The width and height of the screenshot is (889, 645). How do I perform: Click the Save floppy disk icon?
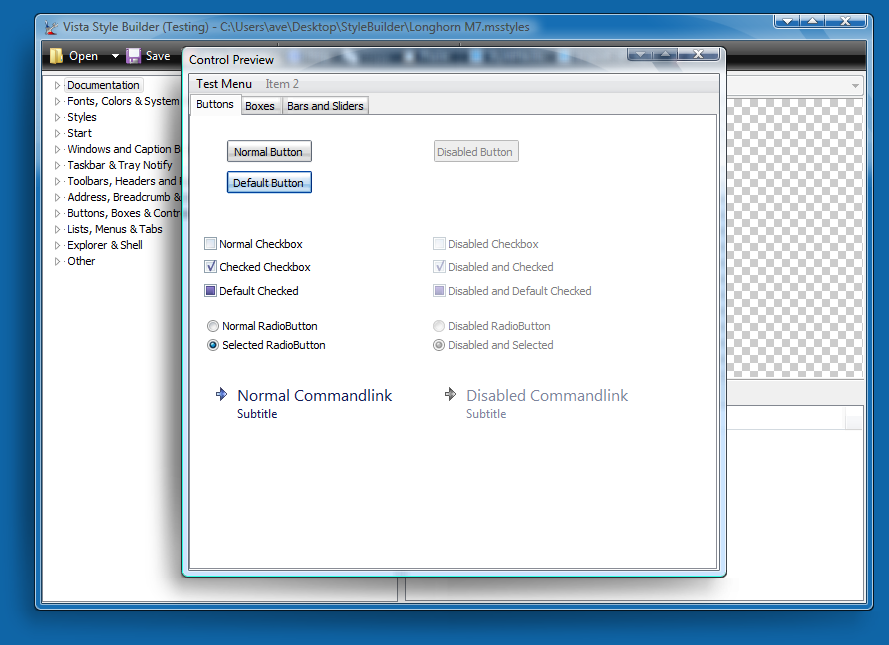[133, 56]
